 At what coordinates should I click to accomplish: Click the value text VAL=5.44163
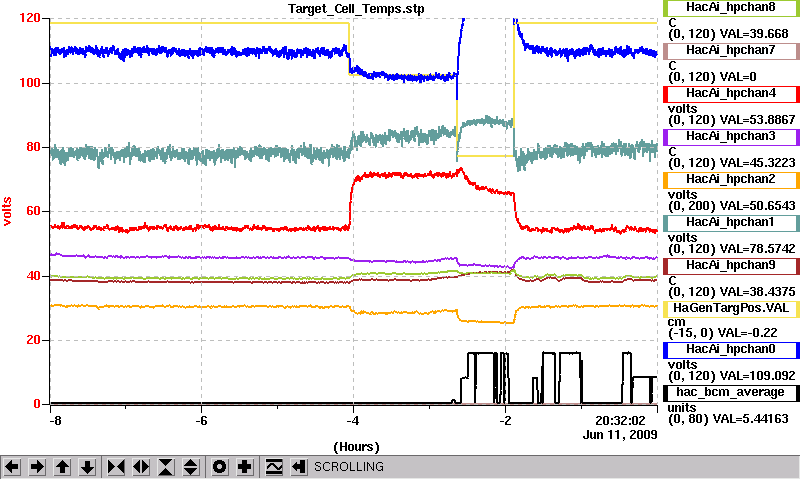coord(750,419)
